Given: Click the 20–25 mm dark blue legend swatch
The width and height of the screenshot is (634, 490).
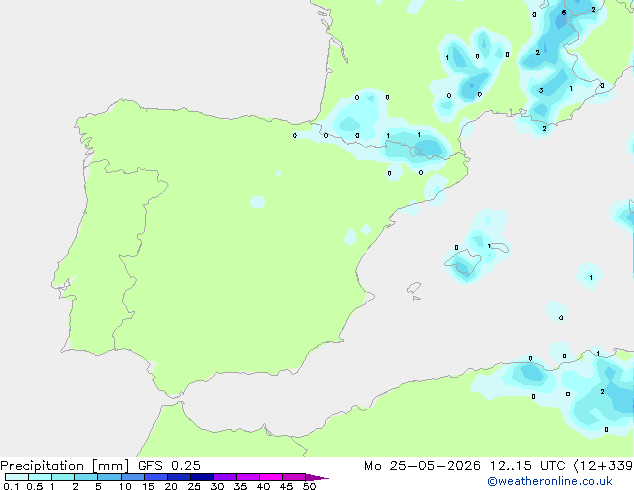Looking at the screenshot, I should [x=179, y=477].
